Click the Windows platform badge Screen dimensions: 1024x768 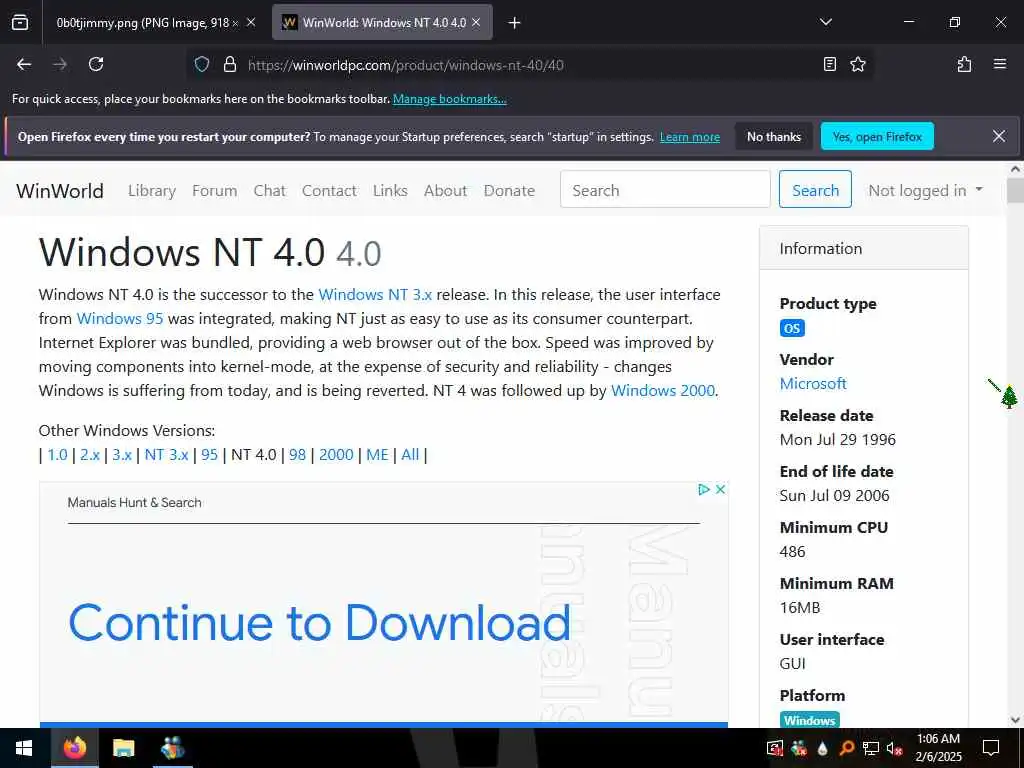point(810,720)
